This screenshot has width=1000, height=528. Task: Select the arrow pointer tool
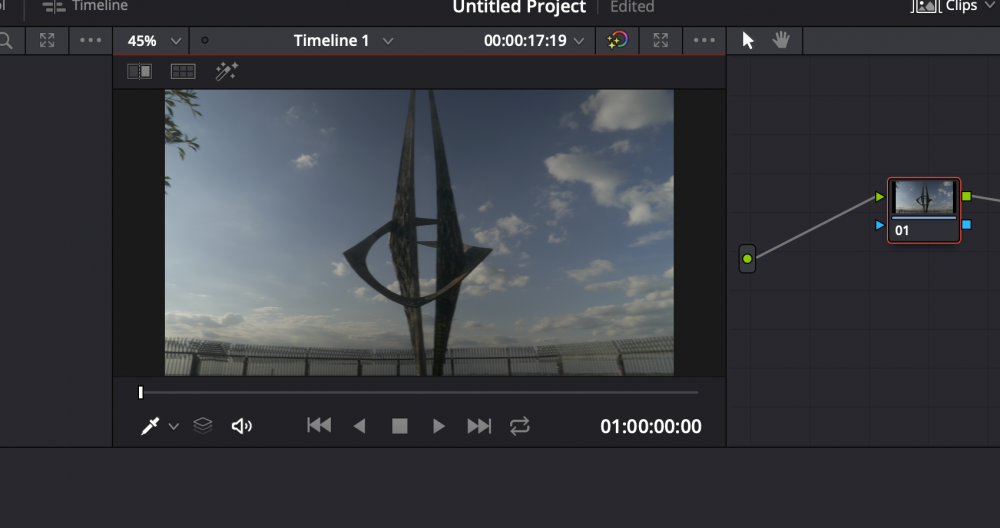(x=748, y=40)
